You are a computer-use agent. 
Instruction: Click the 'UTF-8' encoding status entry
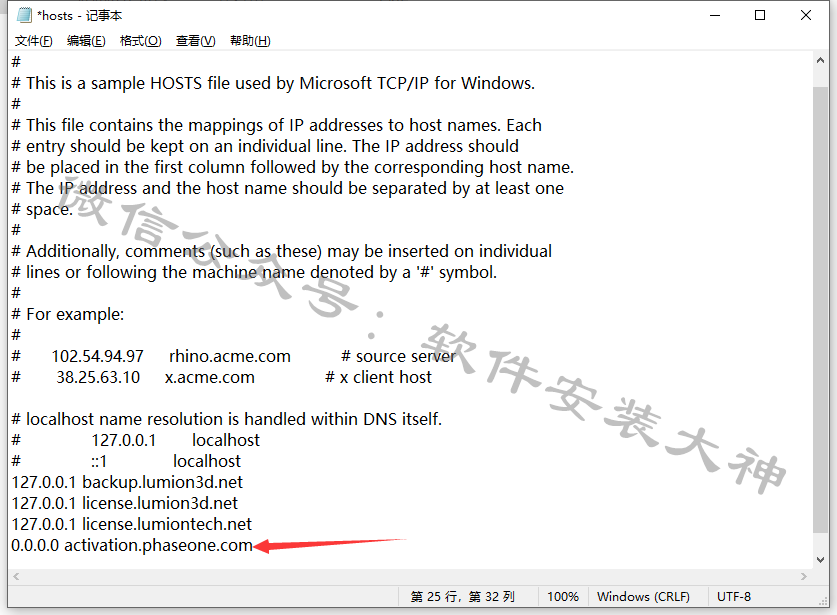click(x=734, y=596)
